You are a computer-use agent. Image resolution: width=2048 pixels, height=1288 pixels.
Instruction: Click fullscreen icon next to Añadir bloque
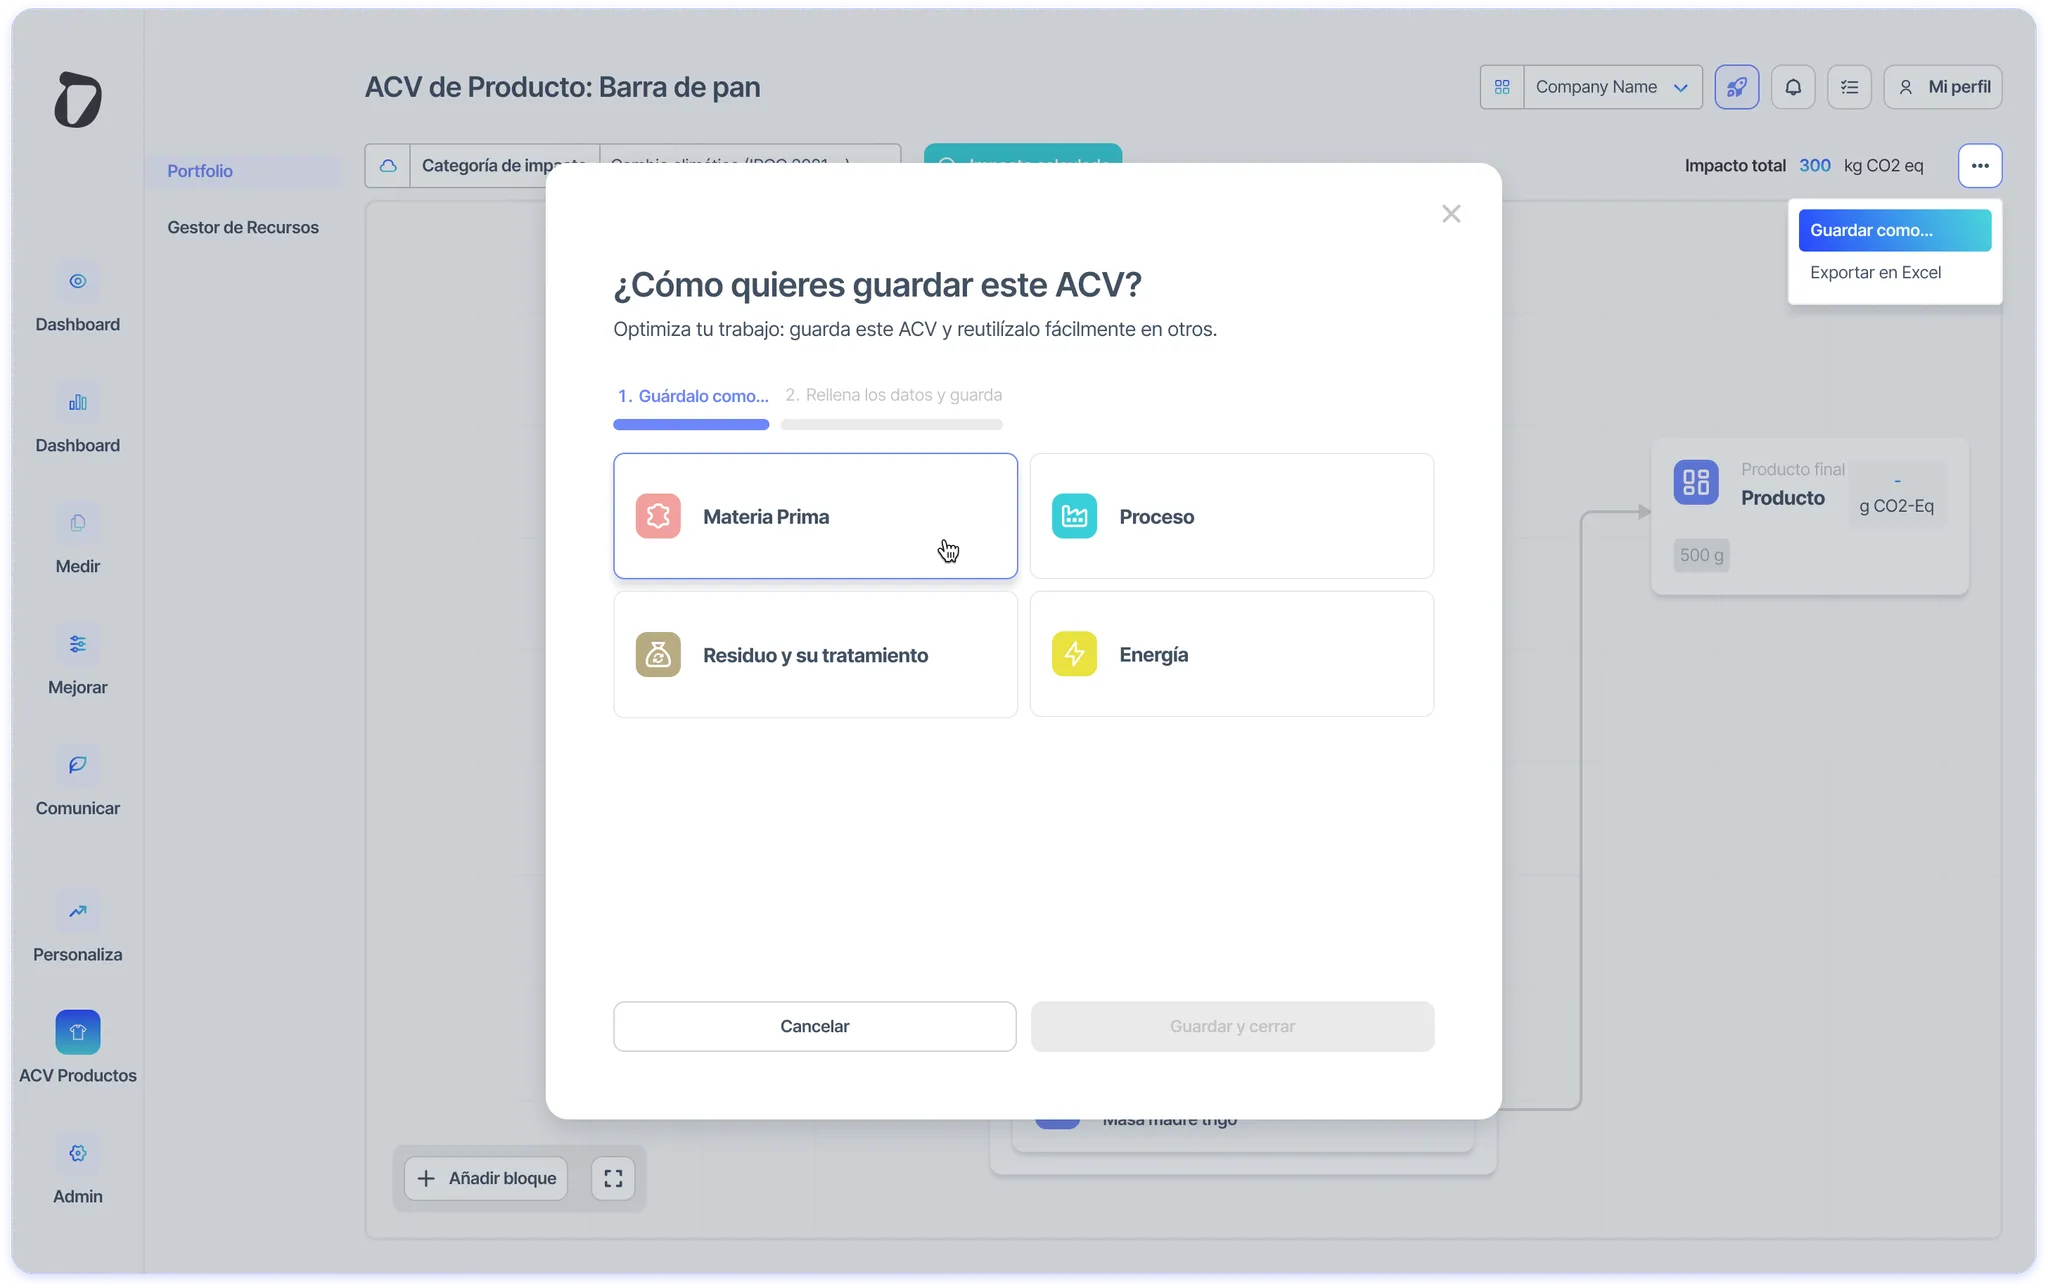pyautogui.click(x=613, y=1178)
